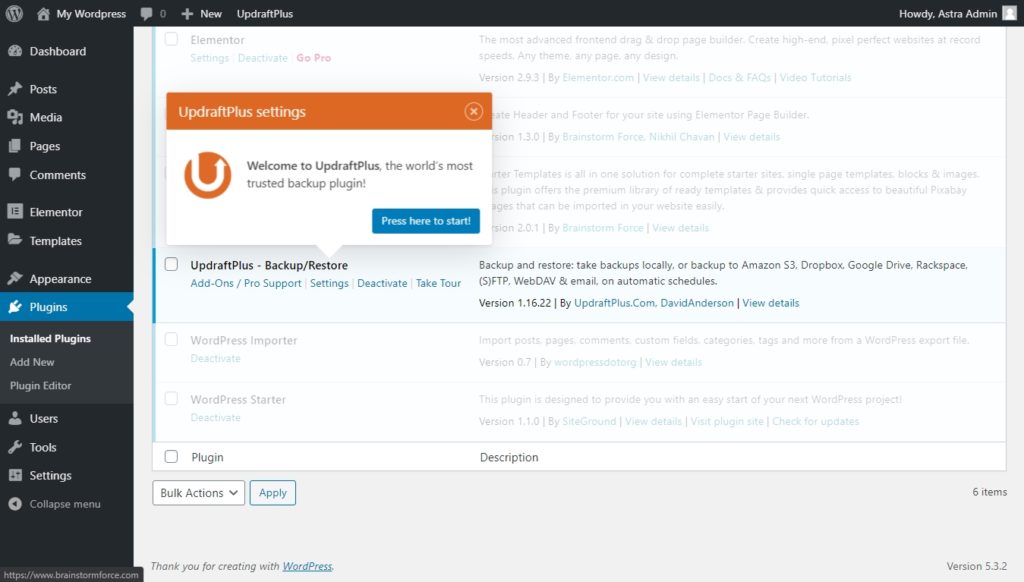This screenshot has height=582, width=1024.
Task: Click the Version 5.3.2 footer text
Action: (x=976, y=566)
